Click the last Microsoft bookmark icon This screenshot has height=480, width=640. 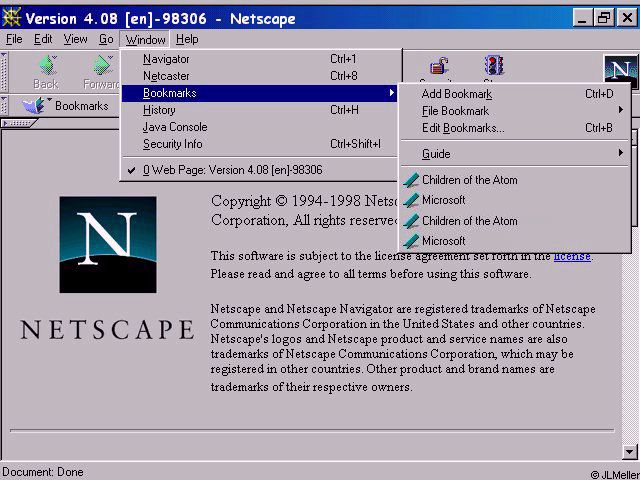click(411, 241)
